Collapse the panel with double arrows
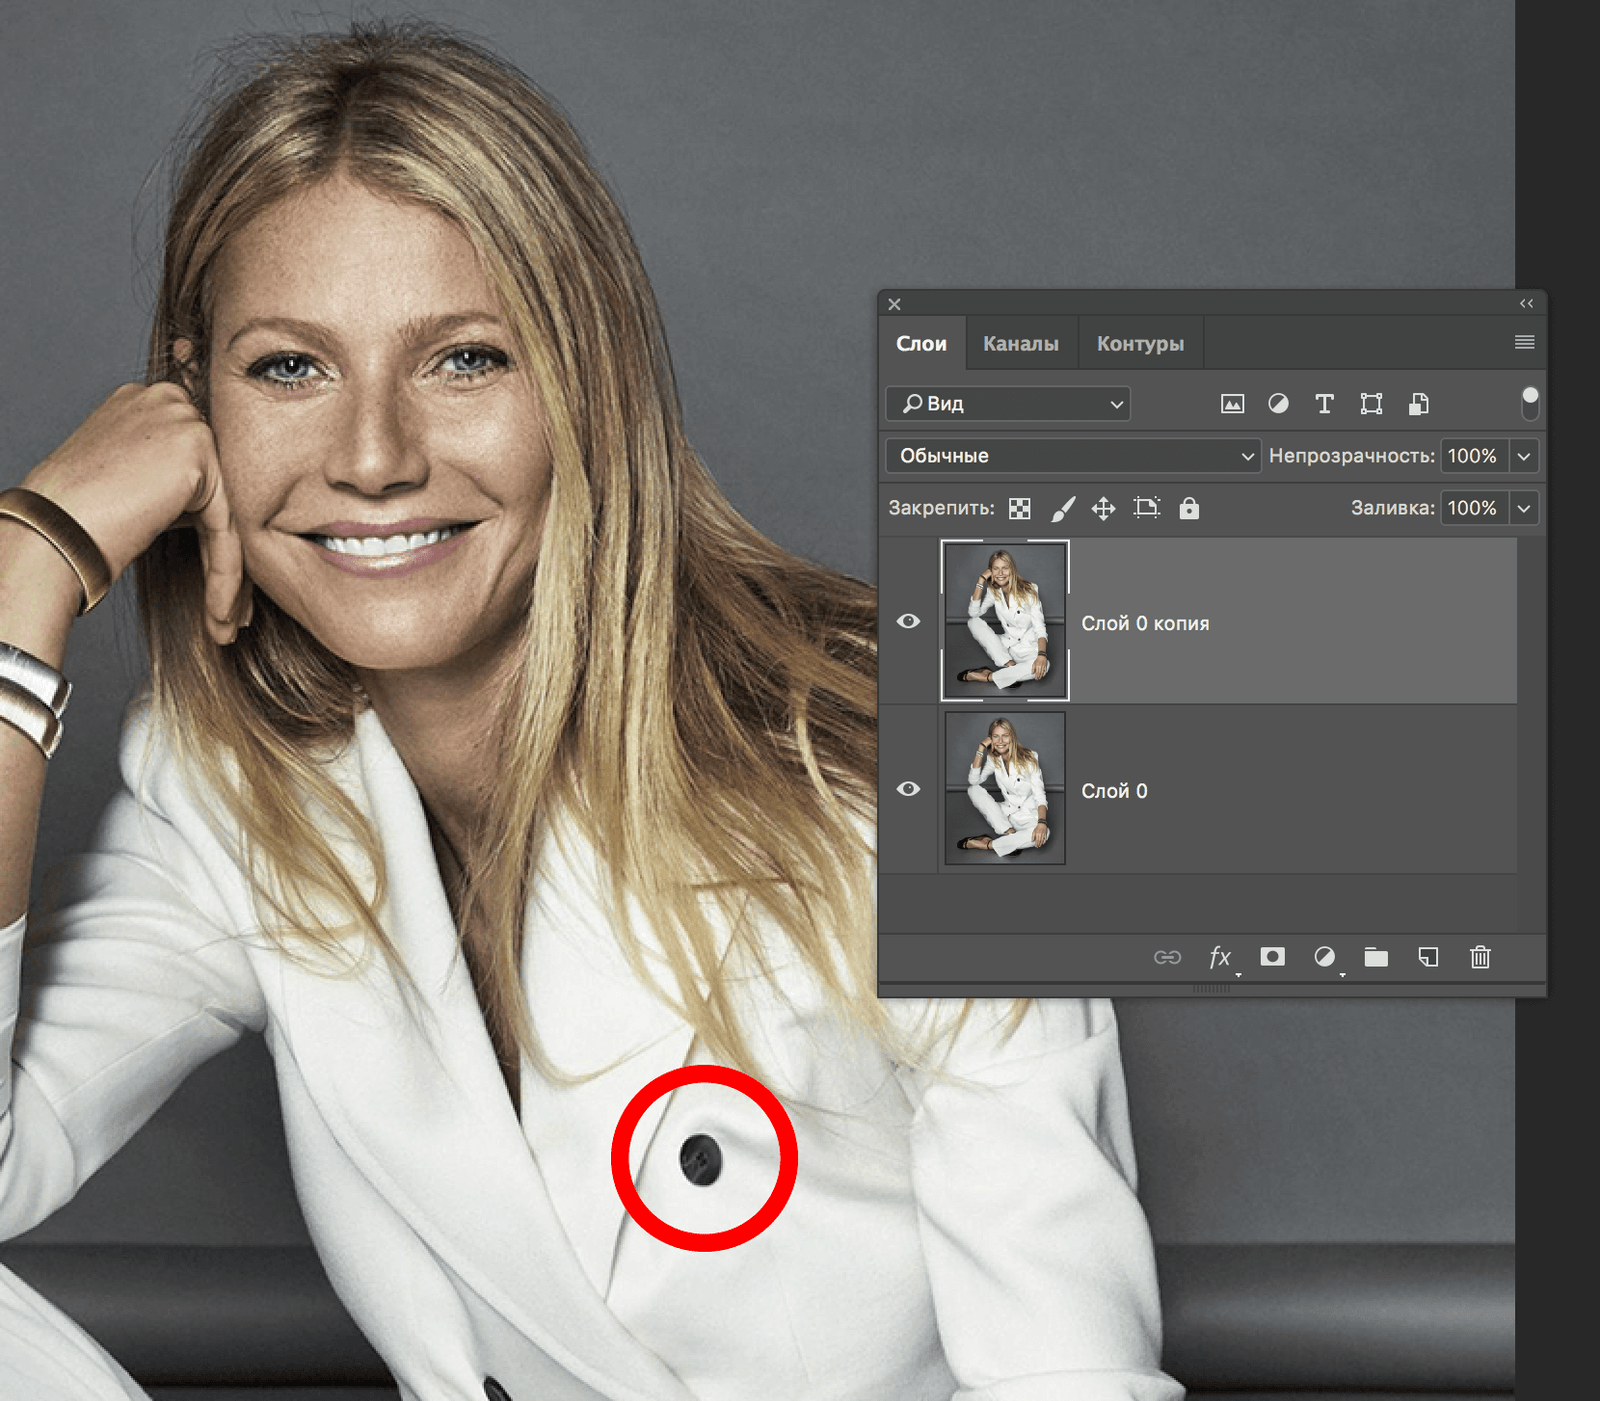Viewport: 1600px width, 1401px height. 1526,303
